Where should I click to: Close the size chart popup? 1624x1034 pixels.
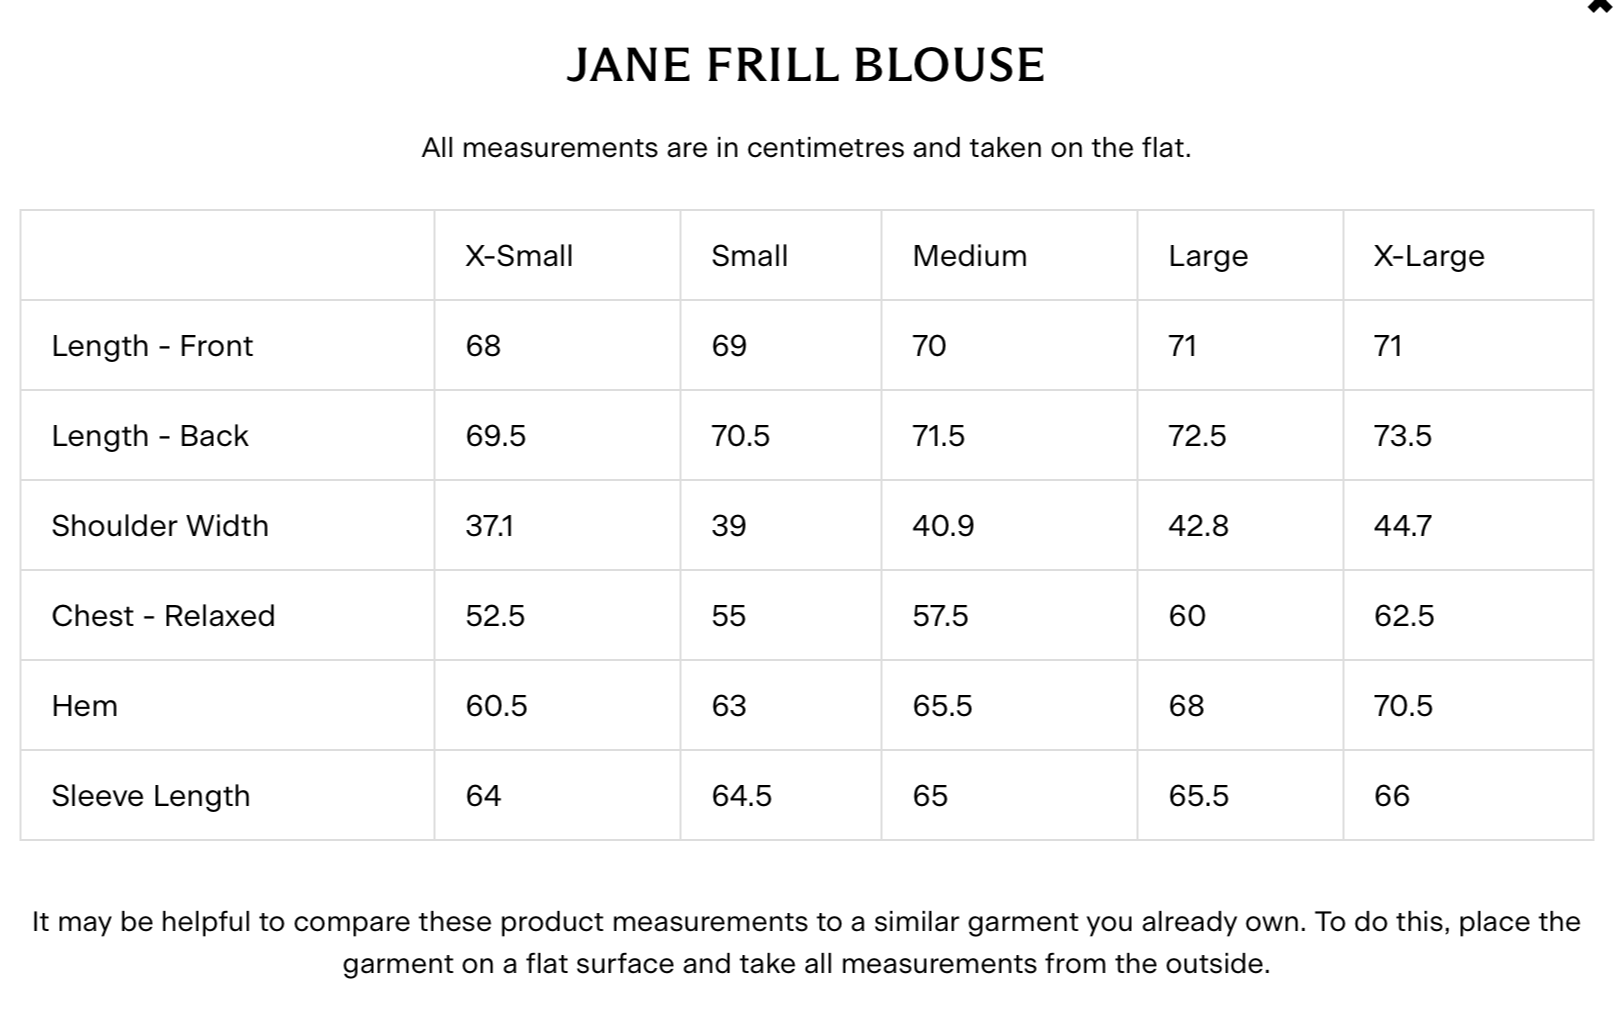point(1601,6)
